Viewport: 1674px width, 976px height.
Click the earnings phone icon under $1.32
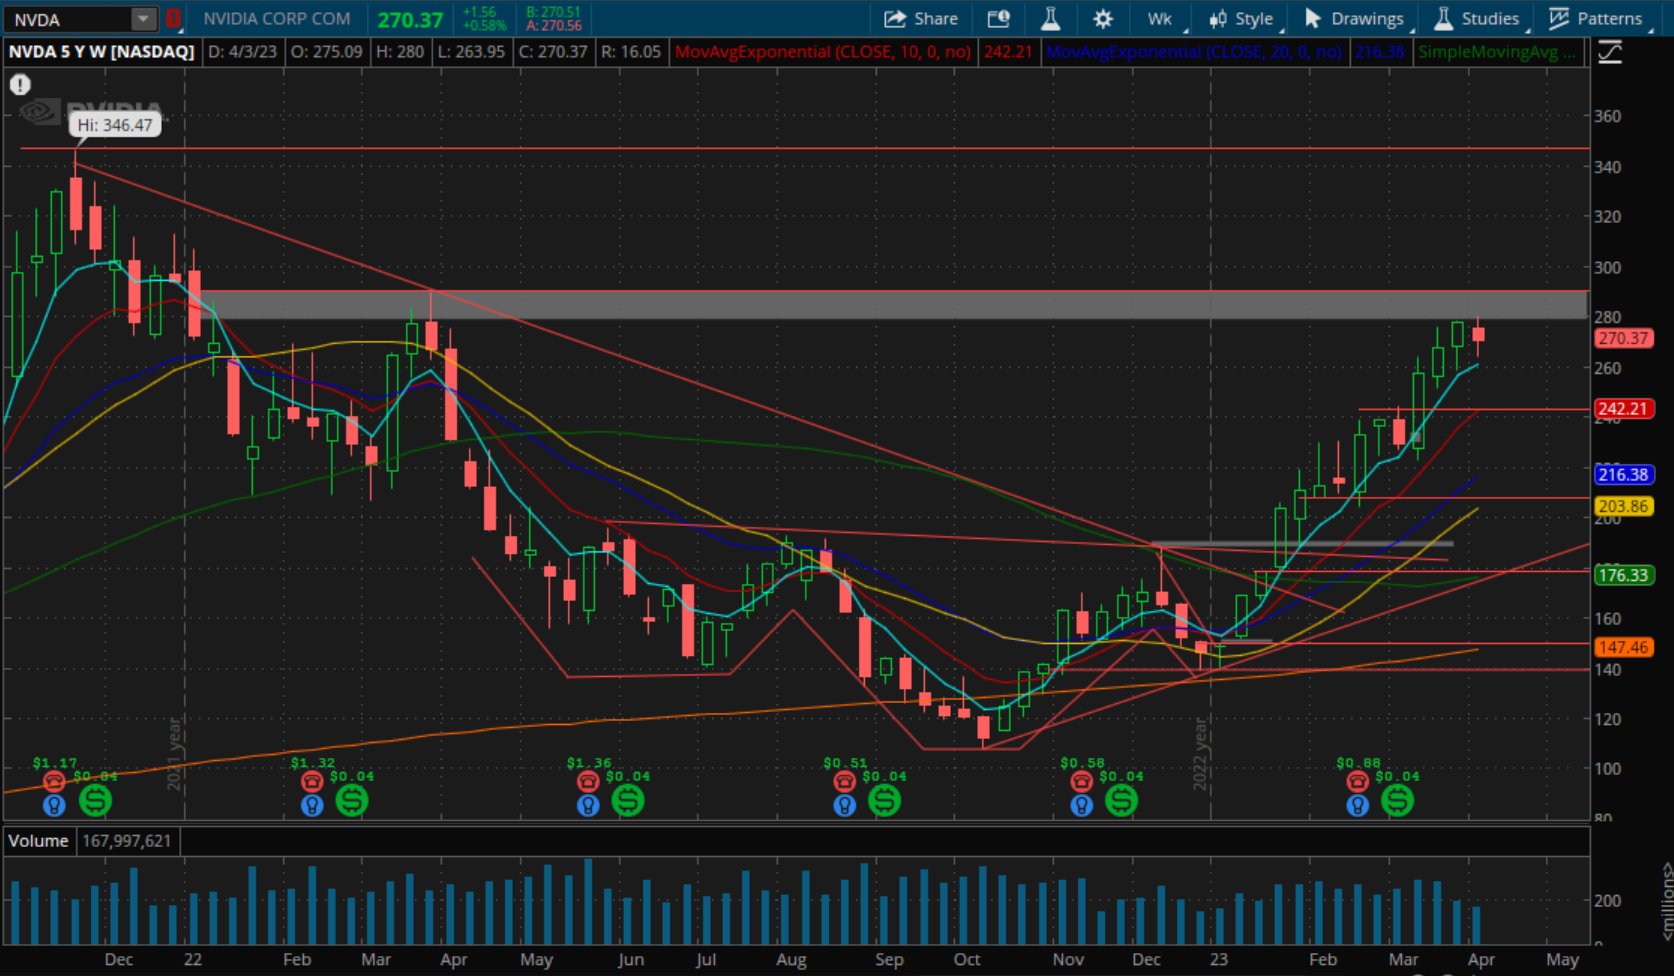click(312, 782)
